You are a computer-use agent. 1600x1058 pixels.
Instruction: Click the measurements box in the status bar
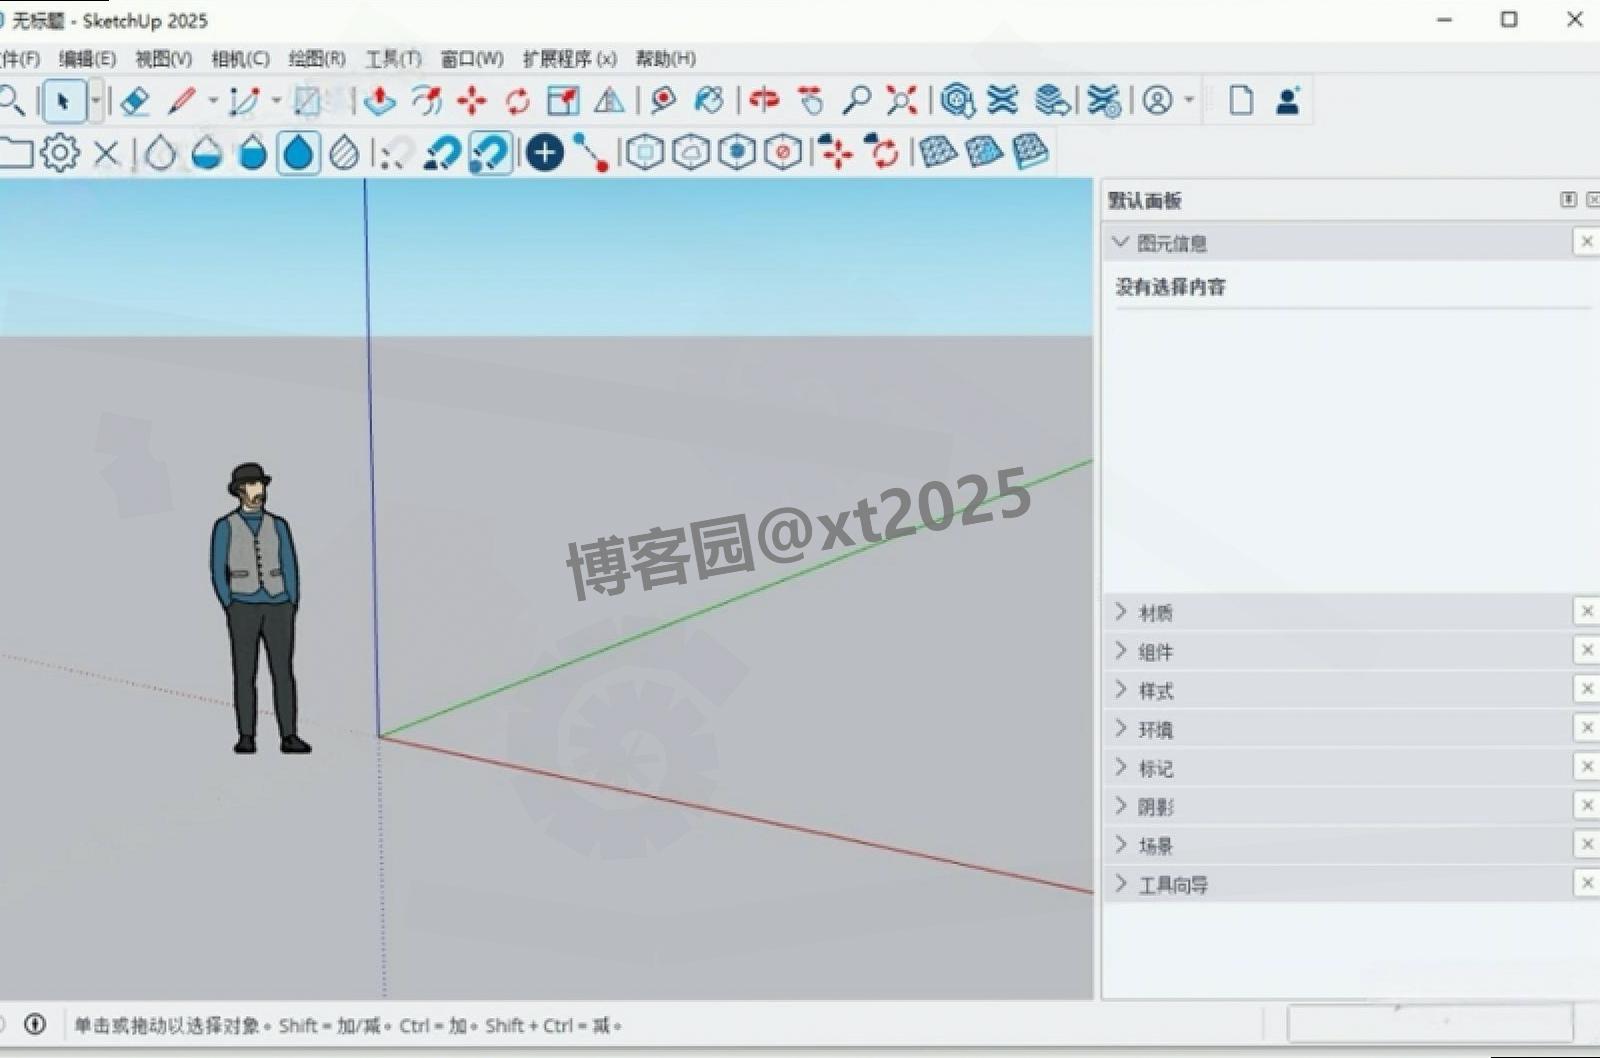tap(1430, 1024)
